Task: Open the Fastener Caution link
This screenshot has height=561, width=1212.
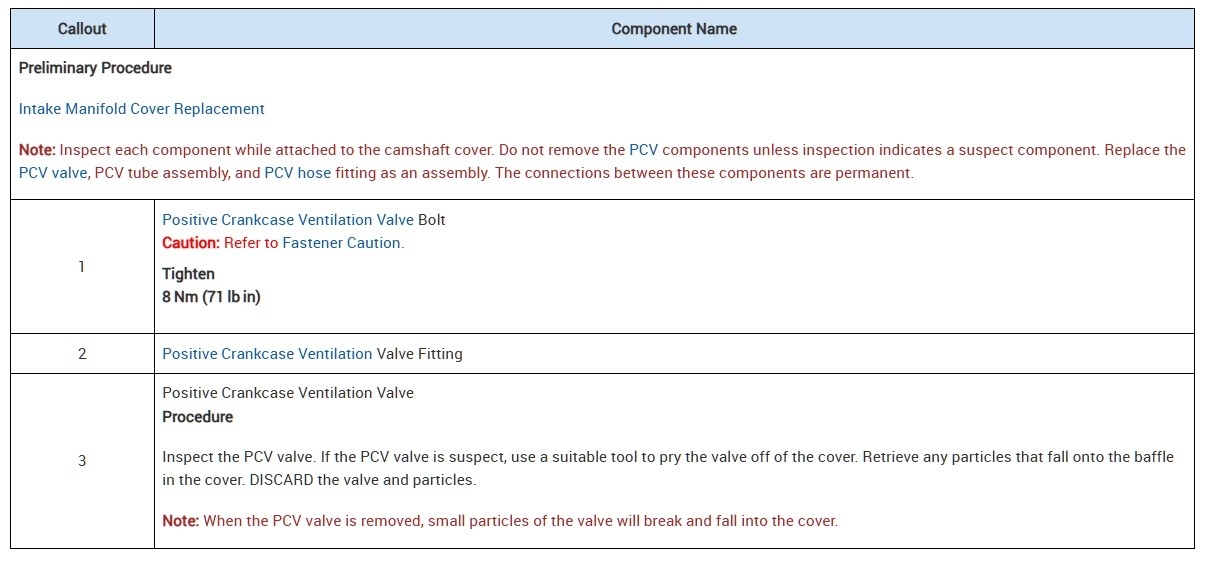Action: (x=342, y=243)
